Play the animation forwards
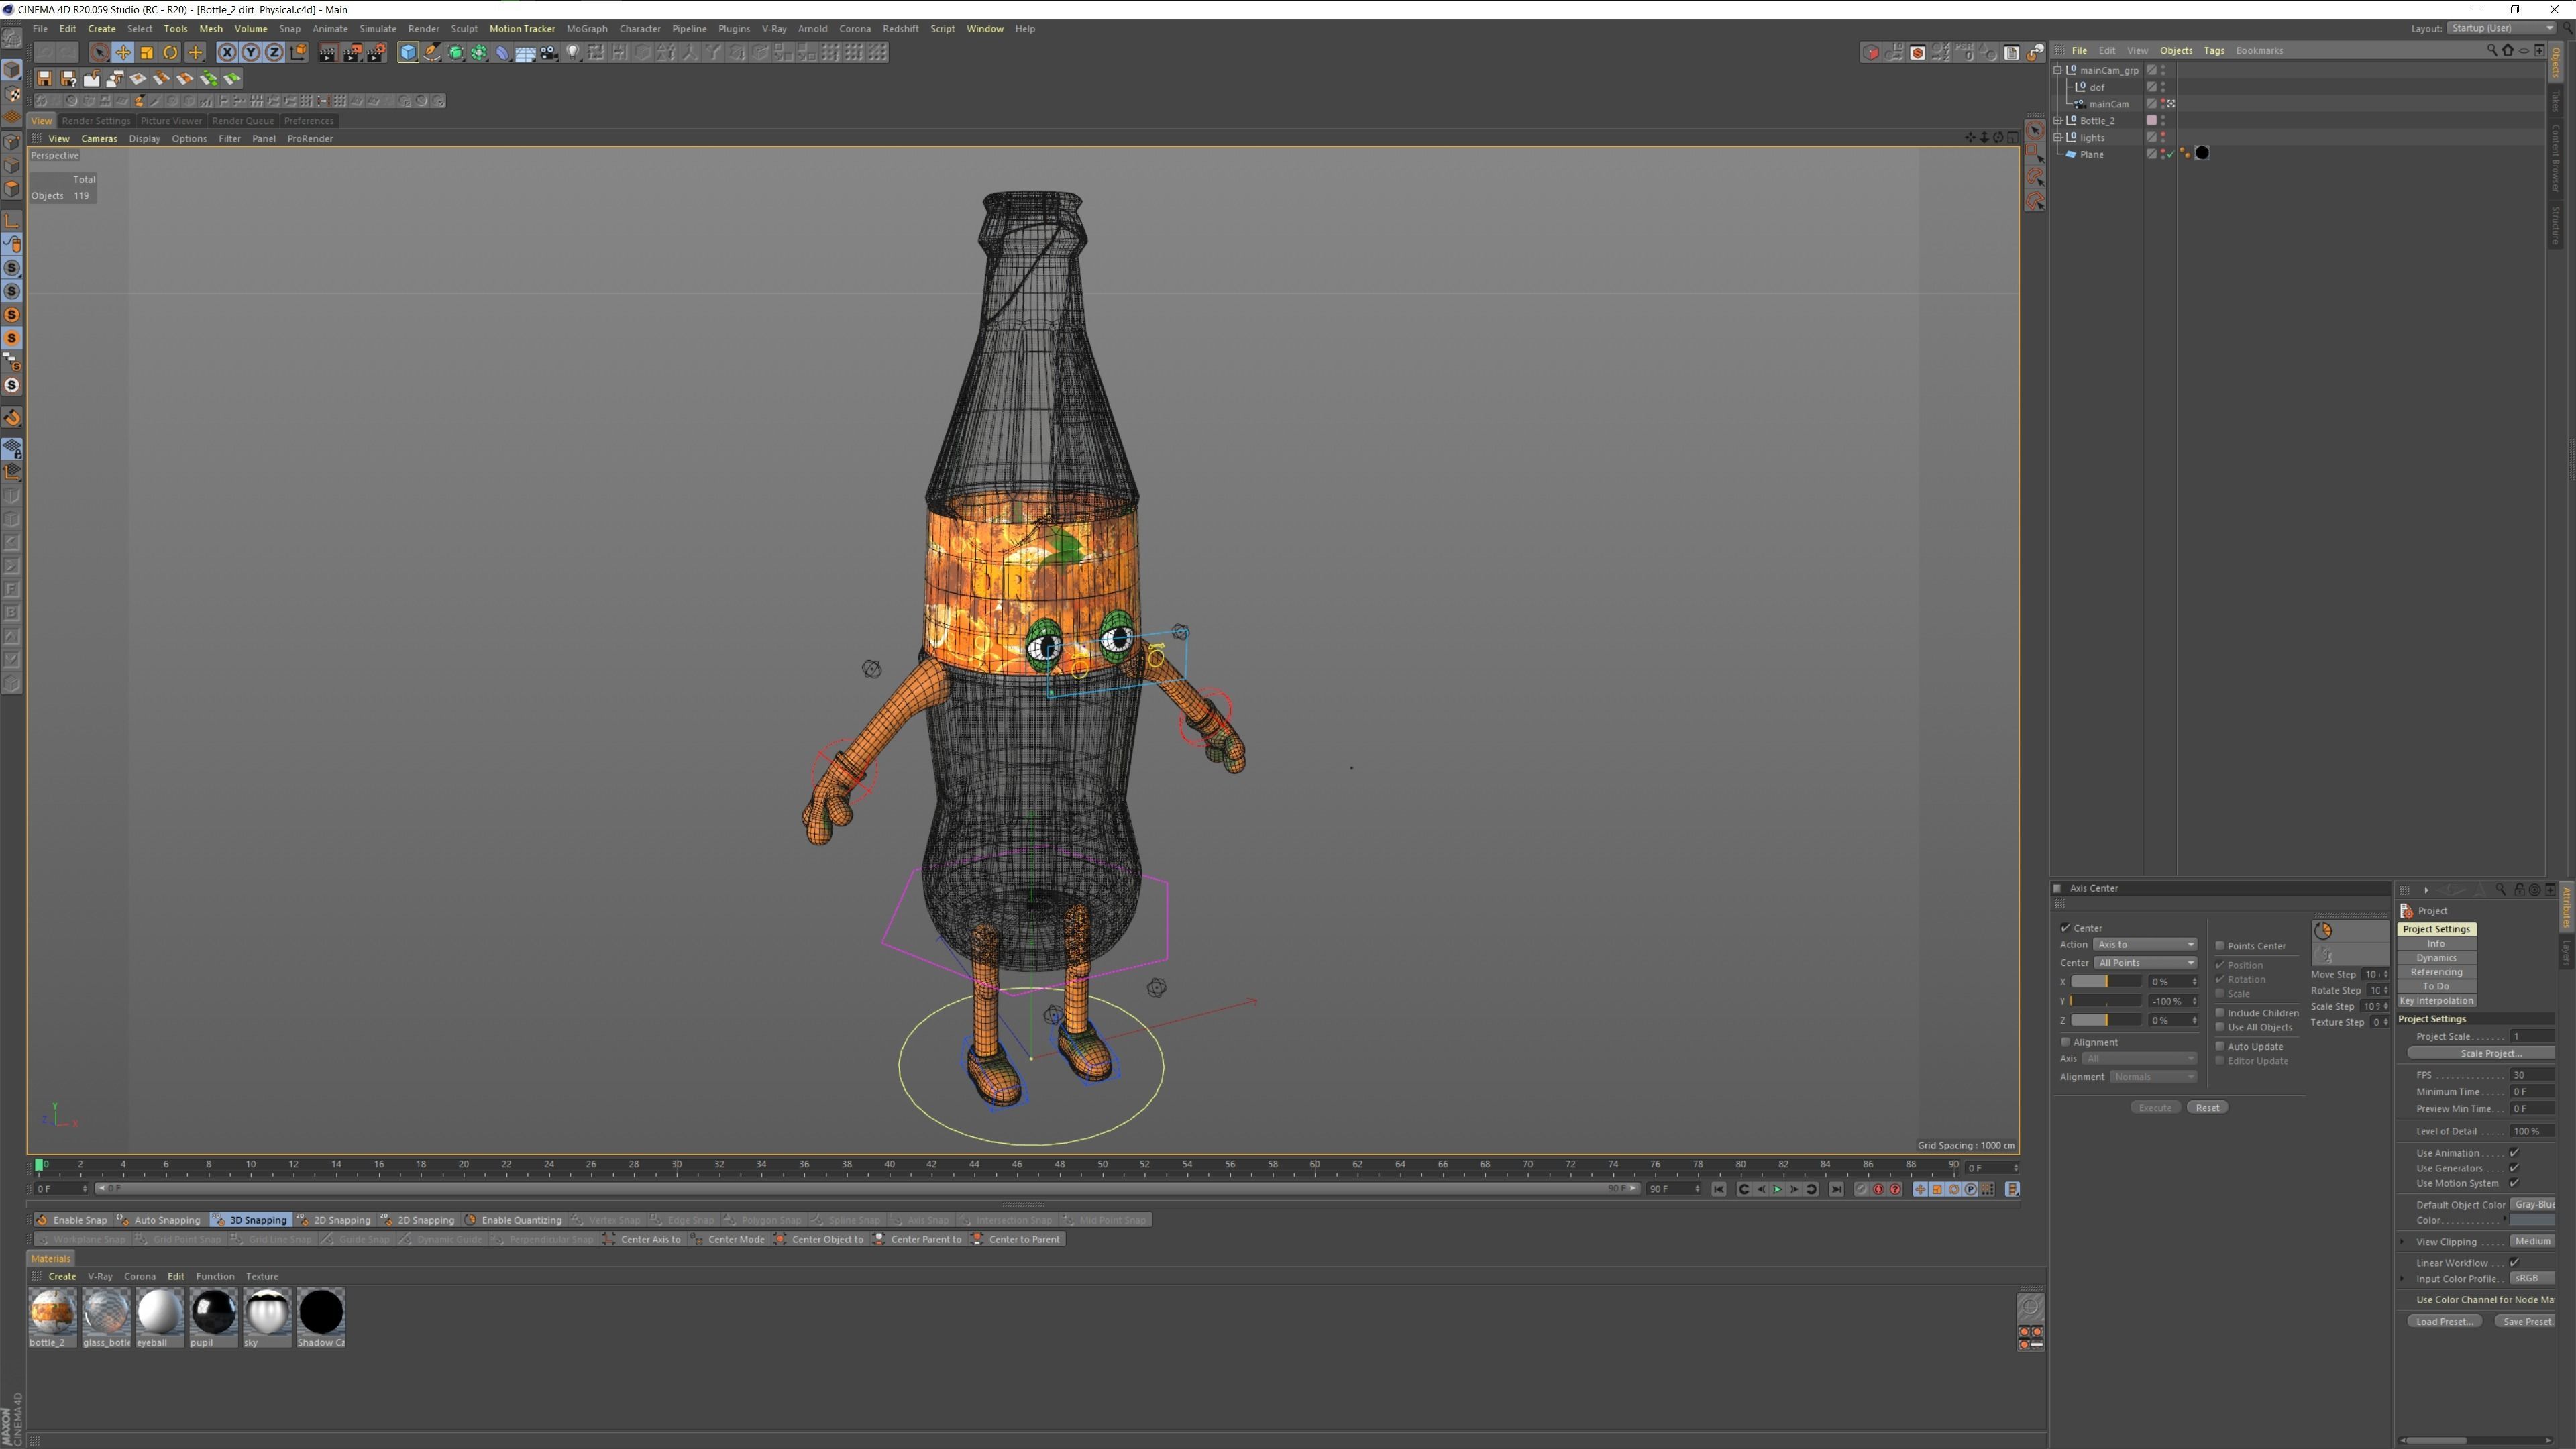The height and width of the screenshot is (1449, 2576). tap(1777, 1189)
